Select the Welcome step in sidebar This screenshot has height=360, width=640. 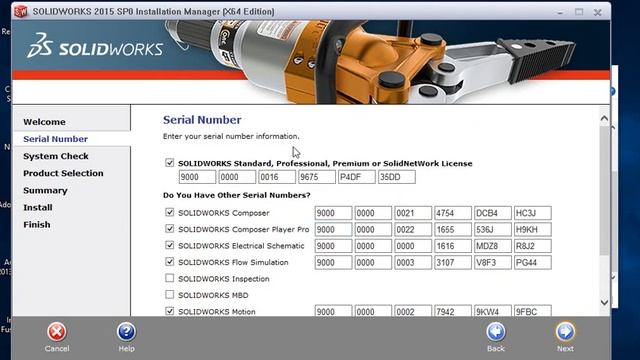click(44, 122)
